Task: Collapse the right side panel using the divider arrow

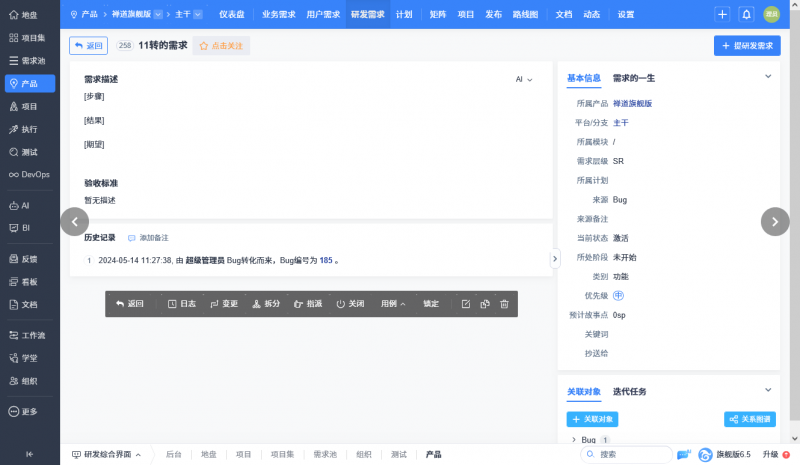Action: click(x=555, y=258)
